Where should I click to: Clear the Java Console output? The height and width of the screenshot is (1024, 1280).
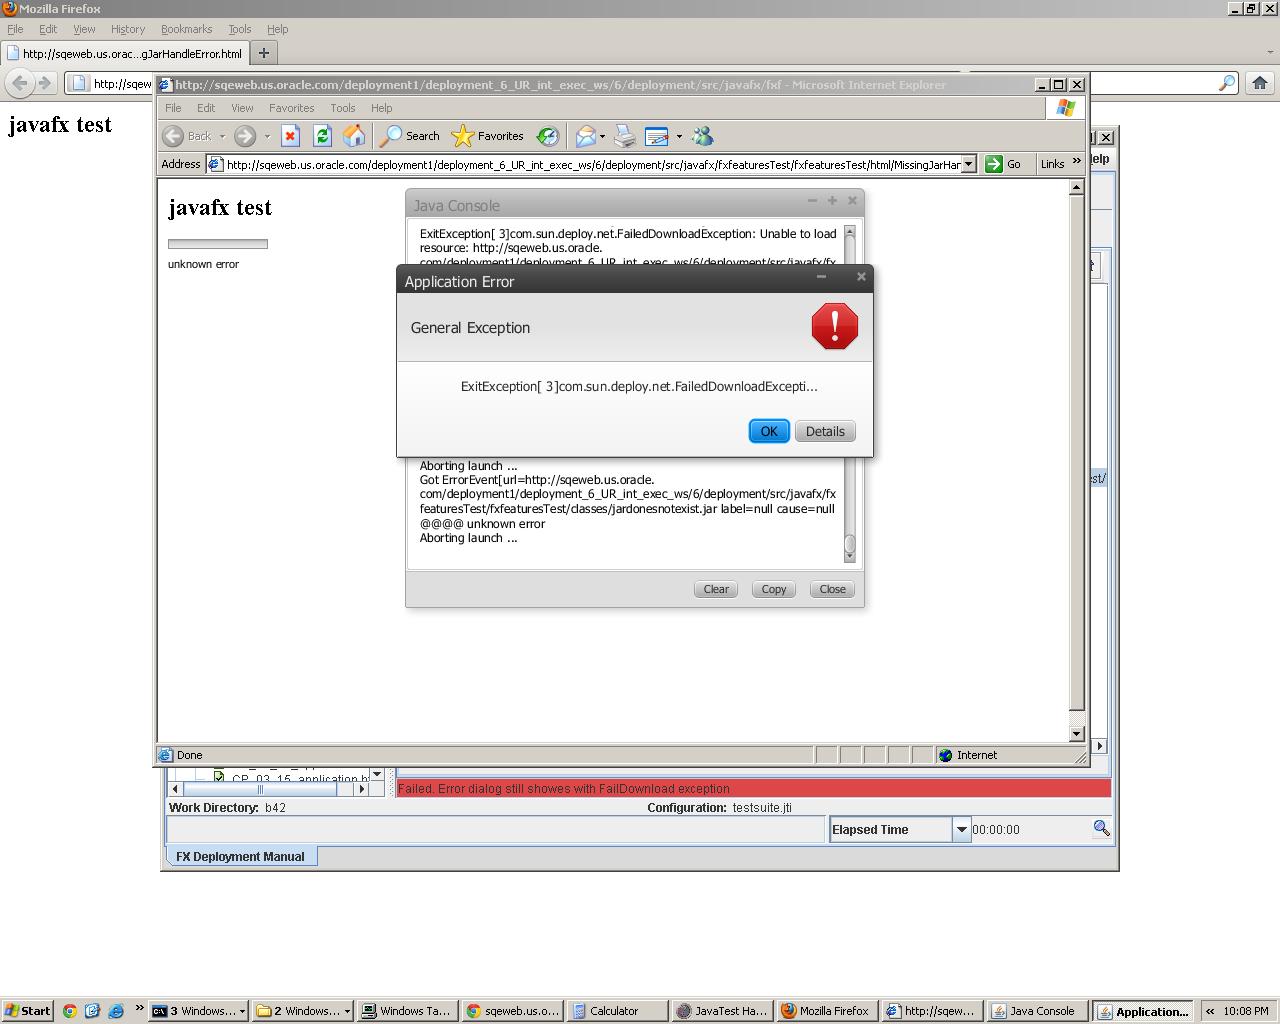coord(716,589)
